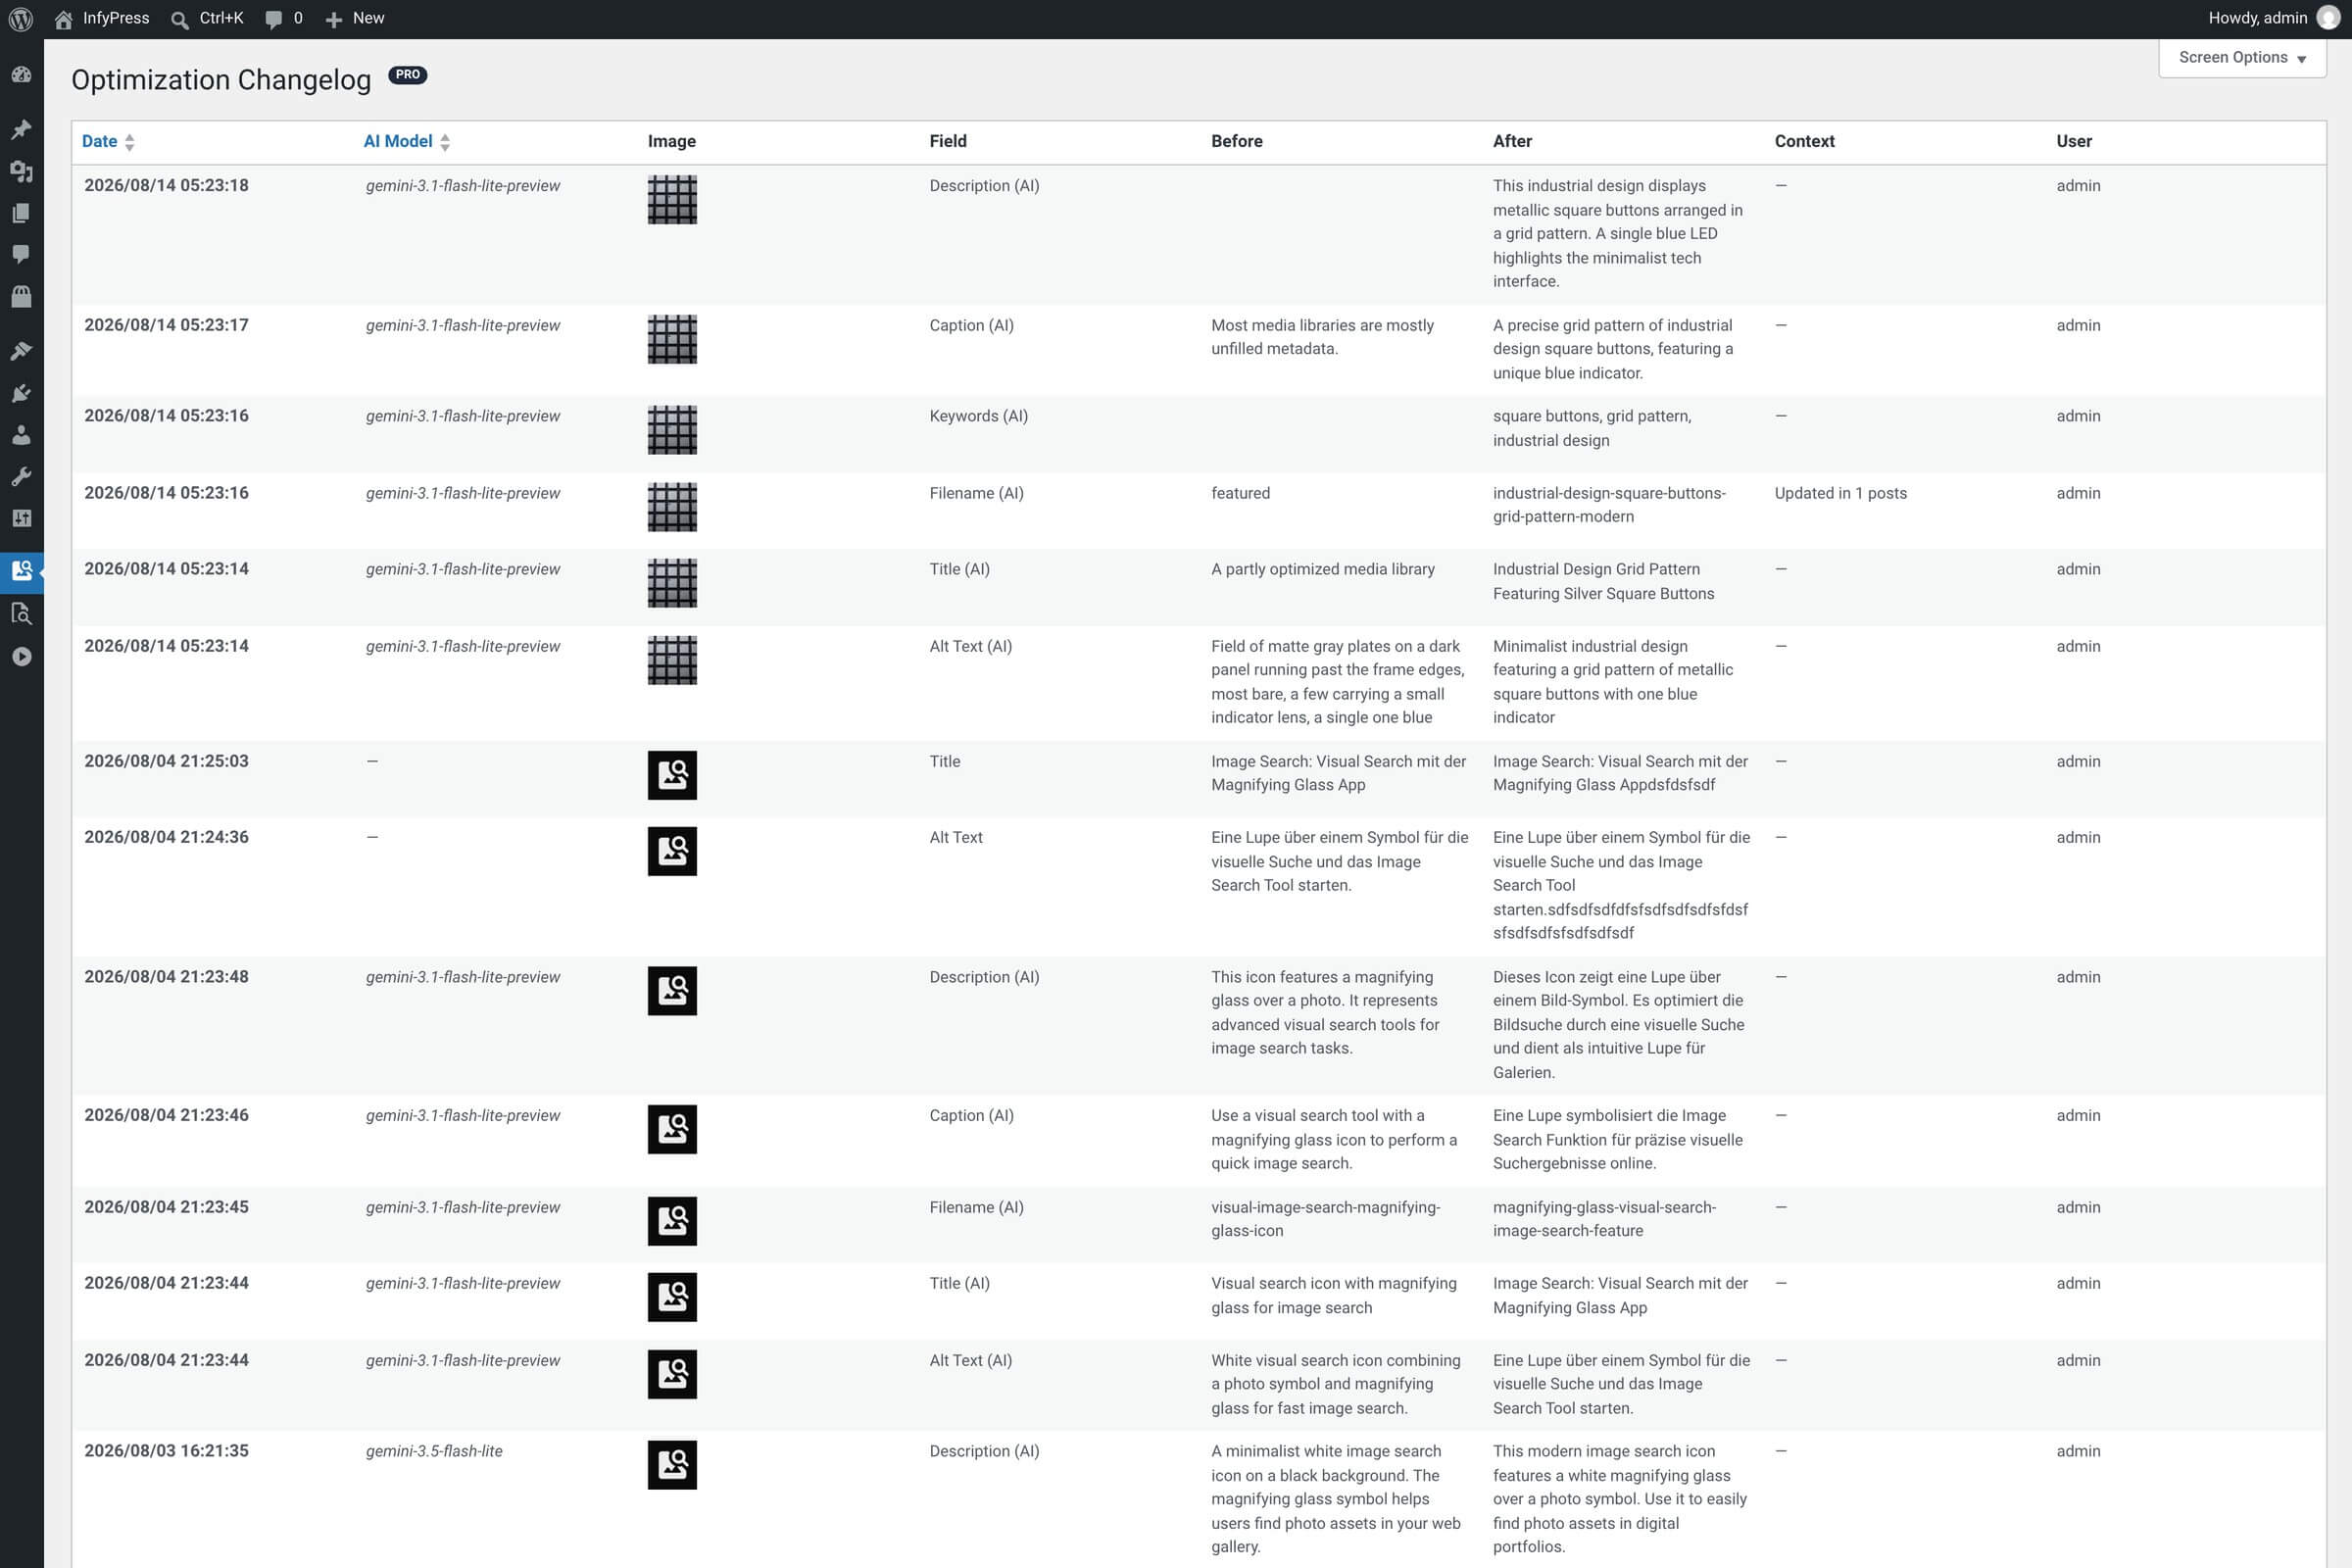
Task: Click the date 2026/08/04 21:23:48
Action: (x=166, y=977)
